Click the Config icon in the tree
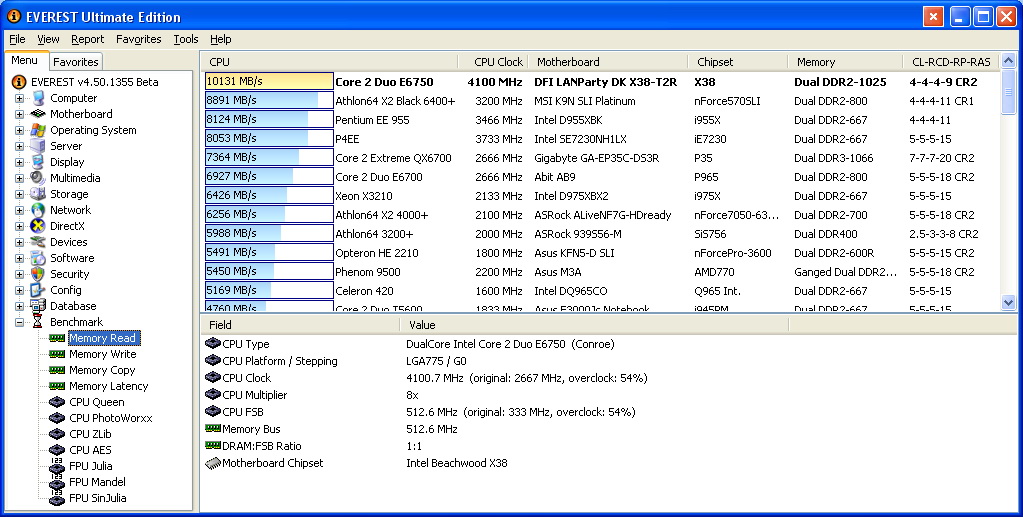The width and height of the screenshot is (1023, 517). (x=38, y=290)
